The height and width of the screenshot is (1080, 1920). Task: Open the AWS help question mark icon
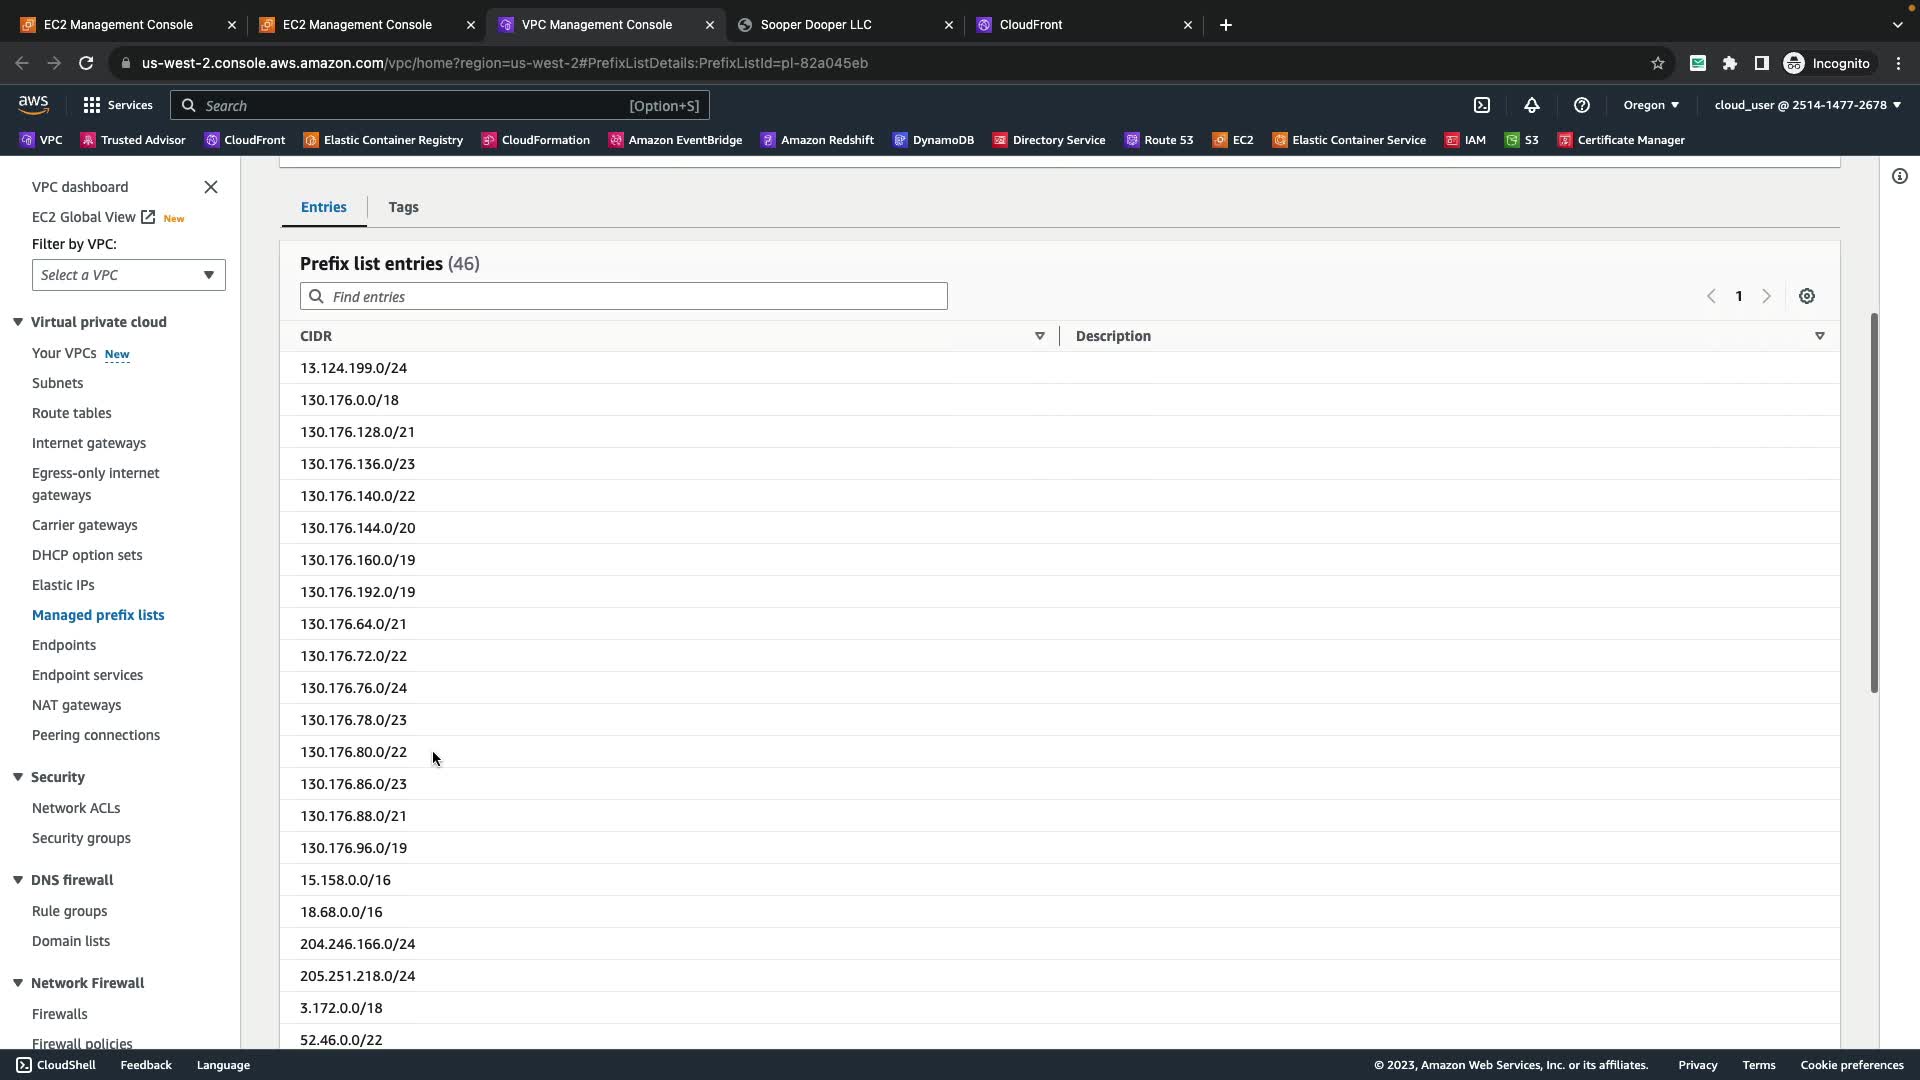point(1581,105)
